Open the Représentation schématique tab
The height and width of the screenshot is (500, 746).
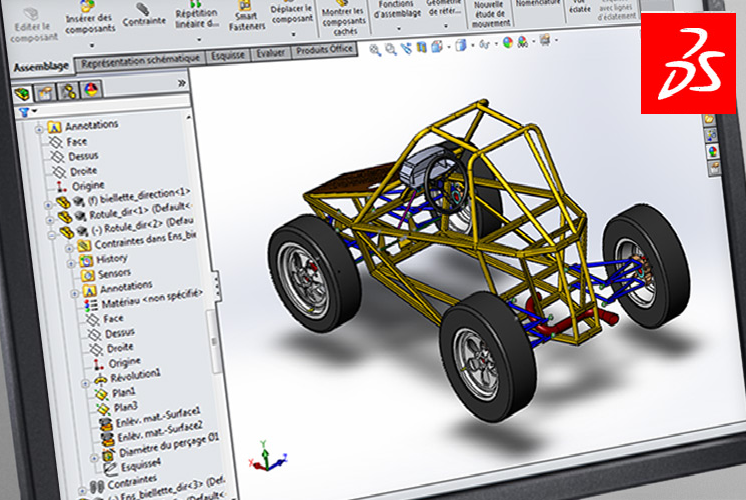139,62
